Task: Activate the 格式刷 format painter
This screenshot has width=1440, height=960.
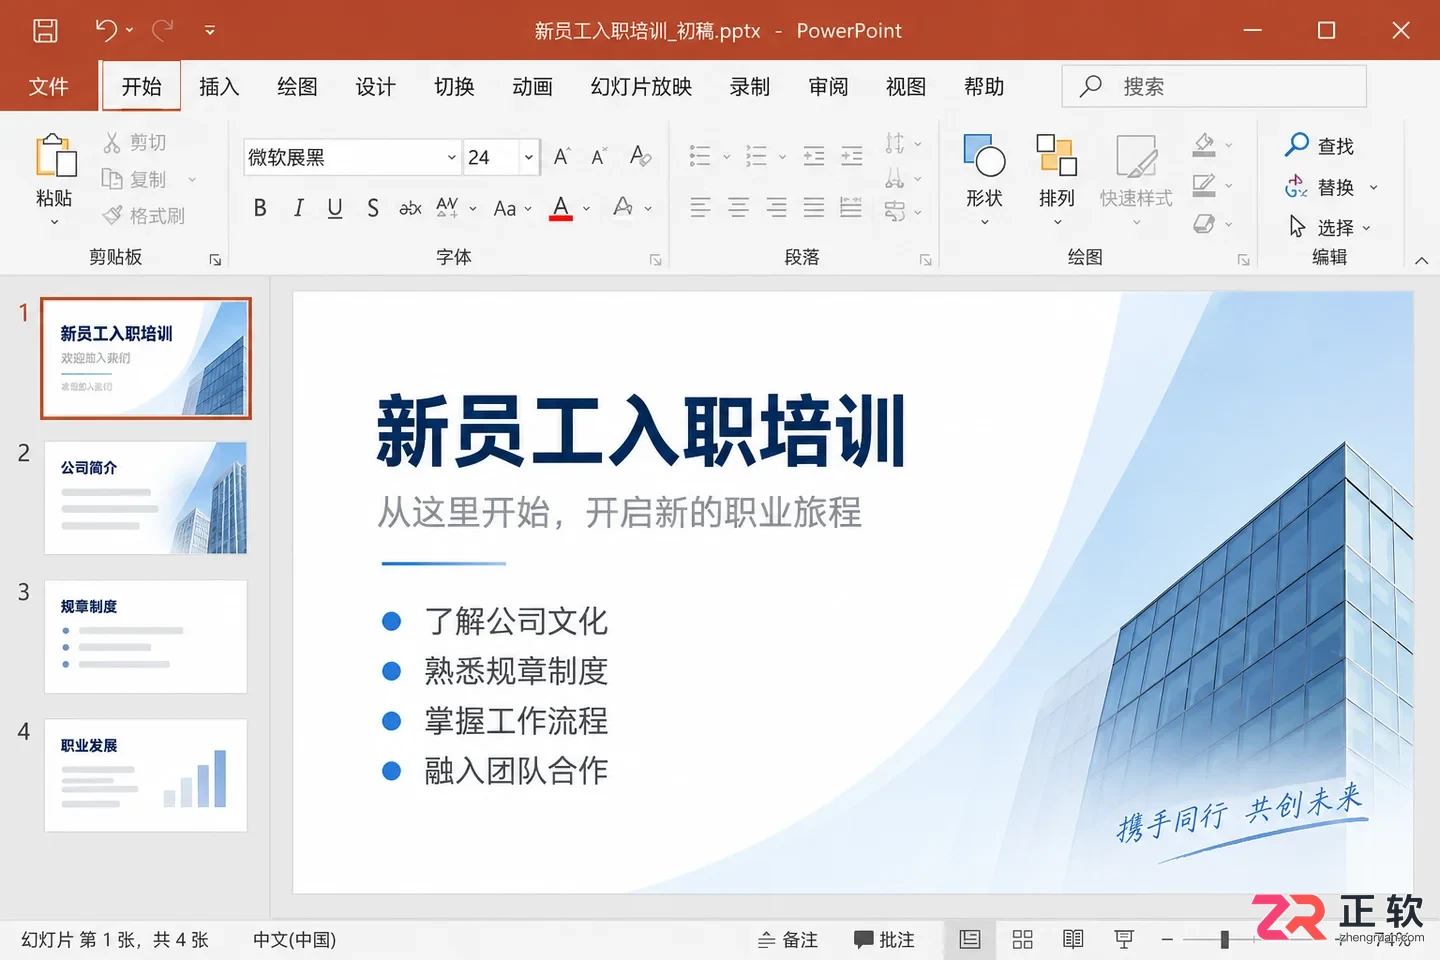Action: (x=144, y=215)
